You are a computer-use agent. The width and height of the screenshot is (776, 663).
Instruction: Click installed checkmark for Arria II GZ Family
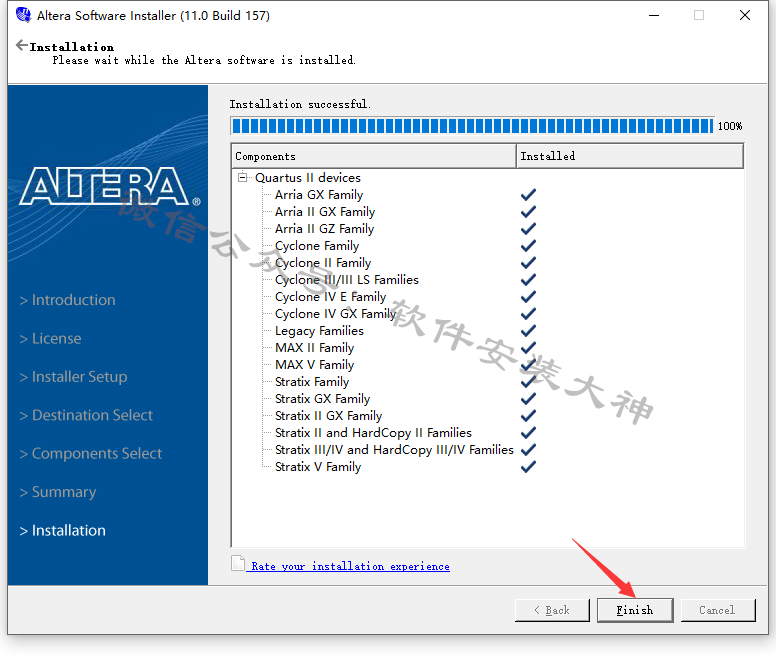click(528, 229)
